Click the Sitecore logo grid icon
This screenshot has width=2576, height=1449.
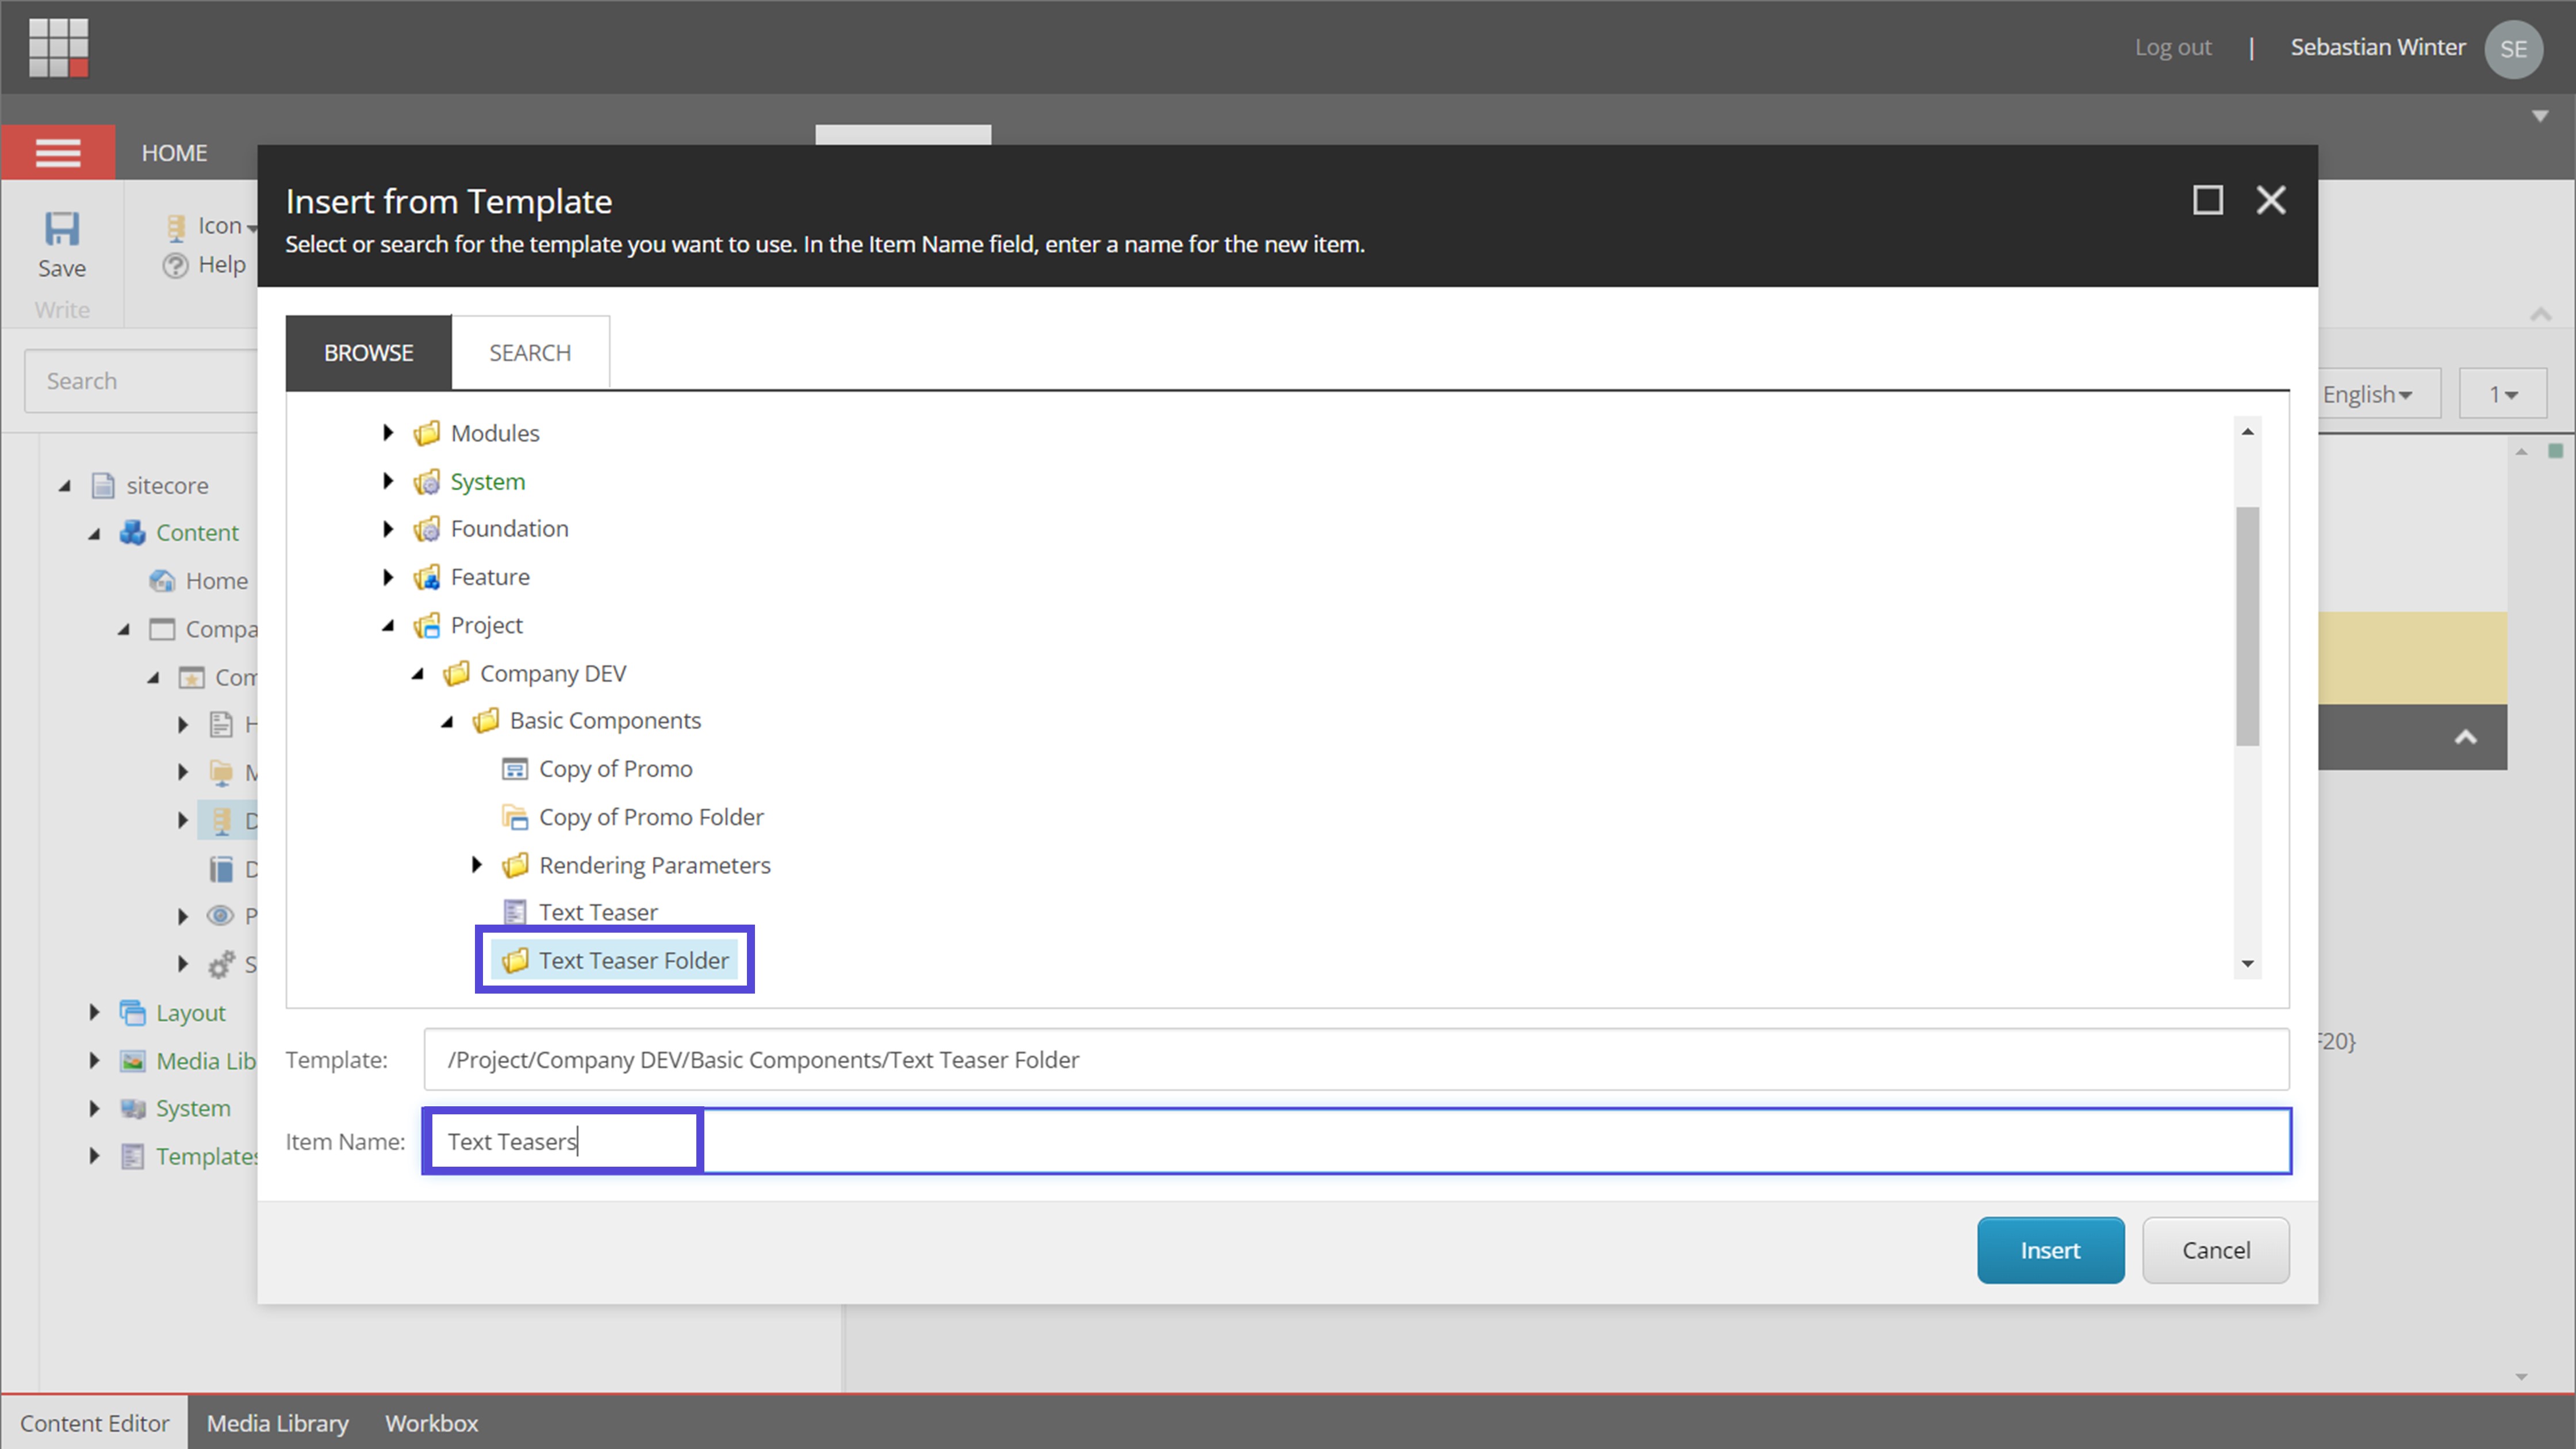pyautogui.click(x=59, y=47)
